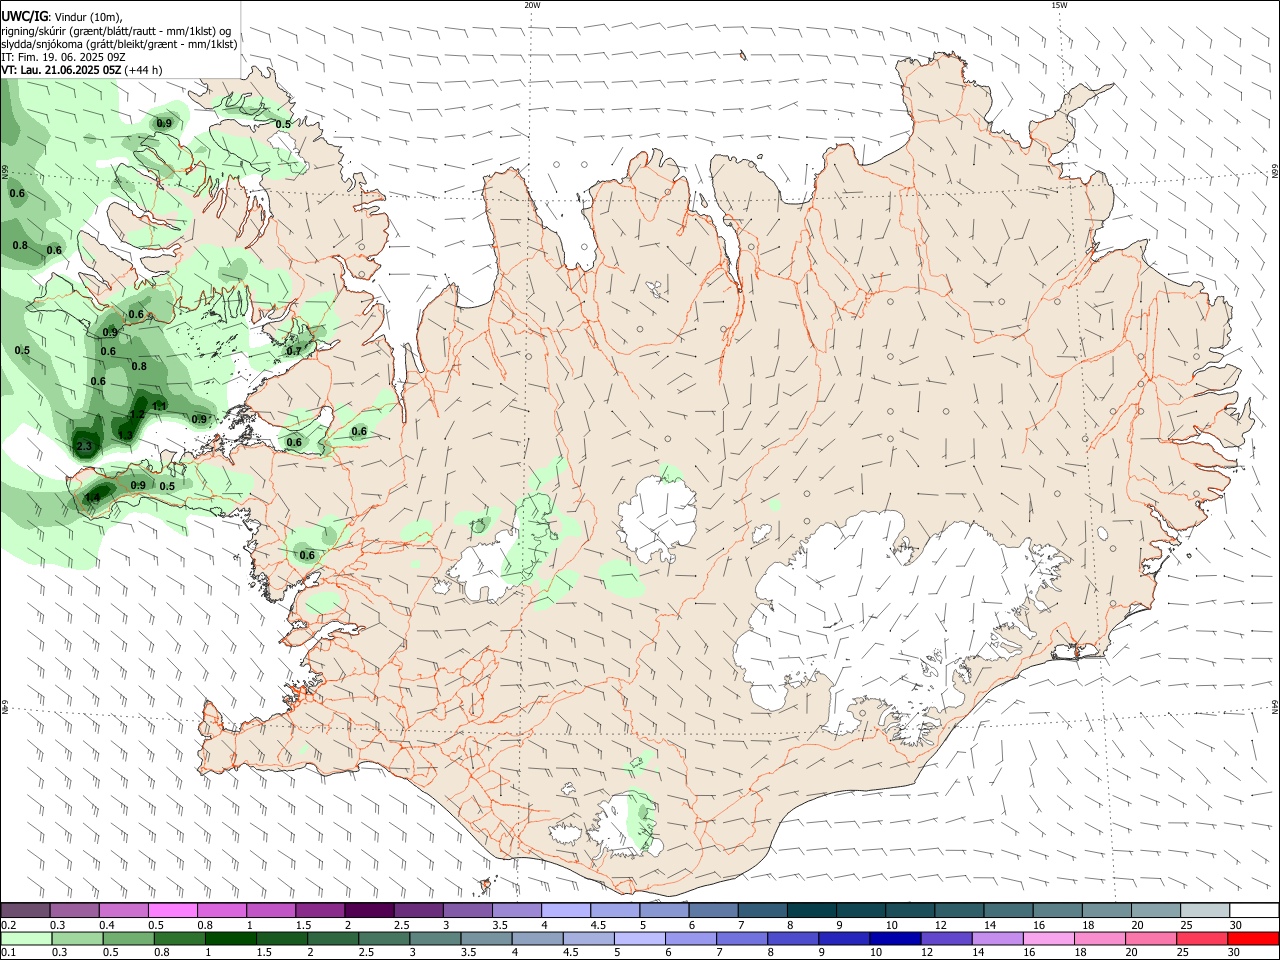Click the dark teal 8 swatch in upper legend

(x=812, y=910)
